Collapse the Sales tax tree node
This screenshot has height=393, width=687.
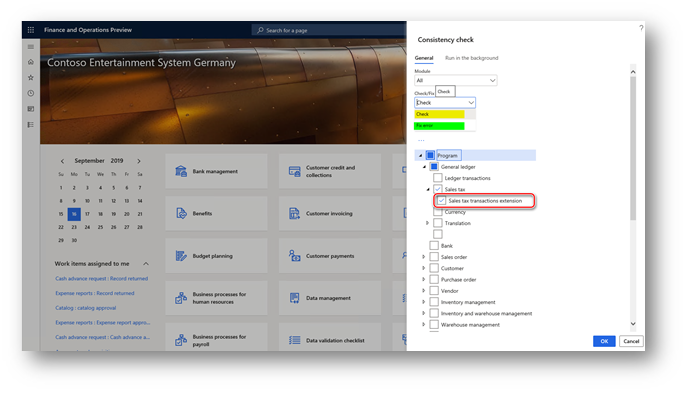[428, 189]
